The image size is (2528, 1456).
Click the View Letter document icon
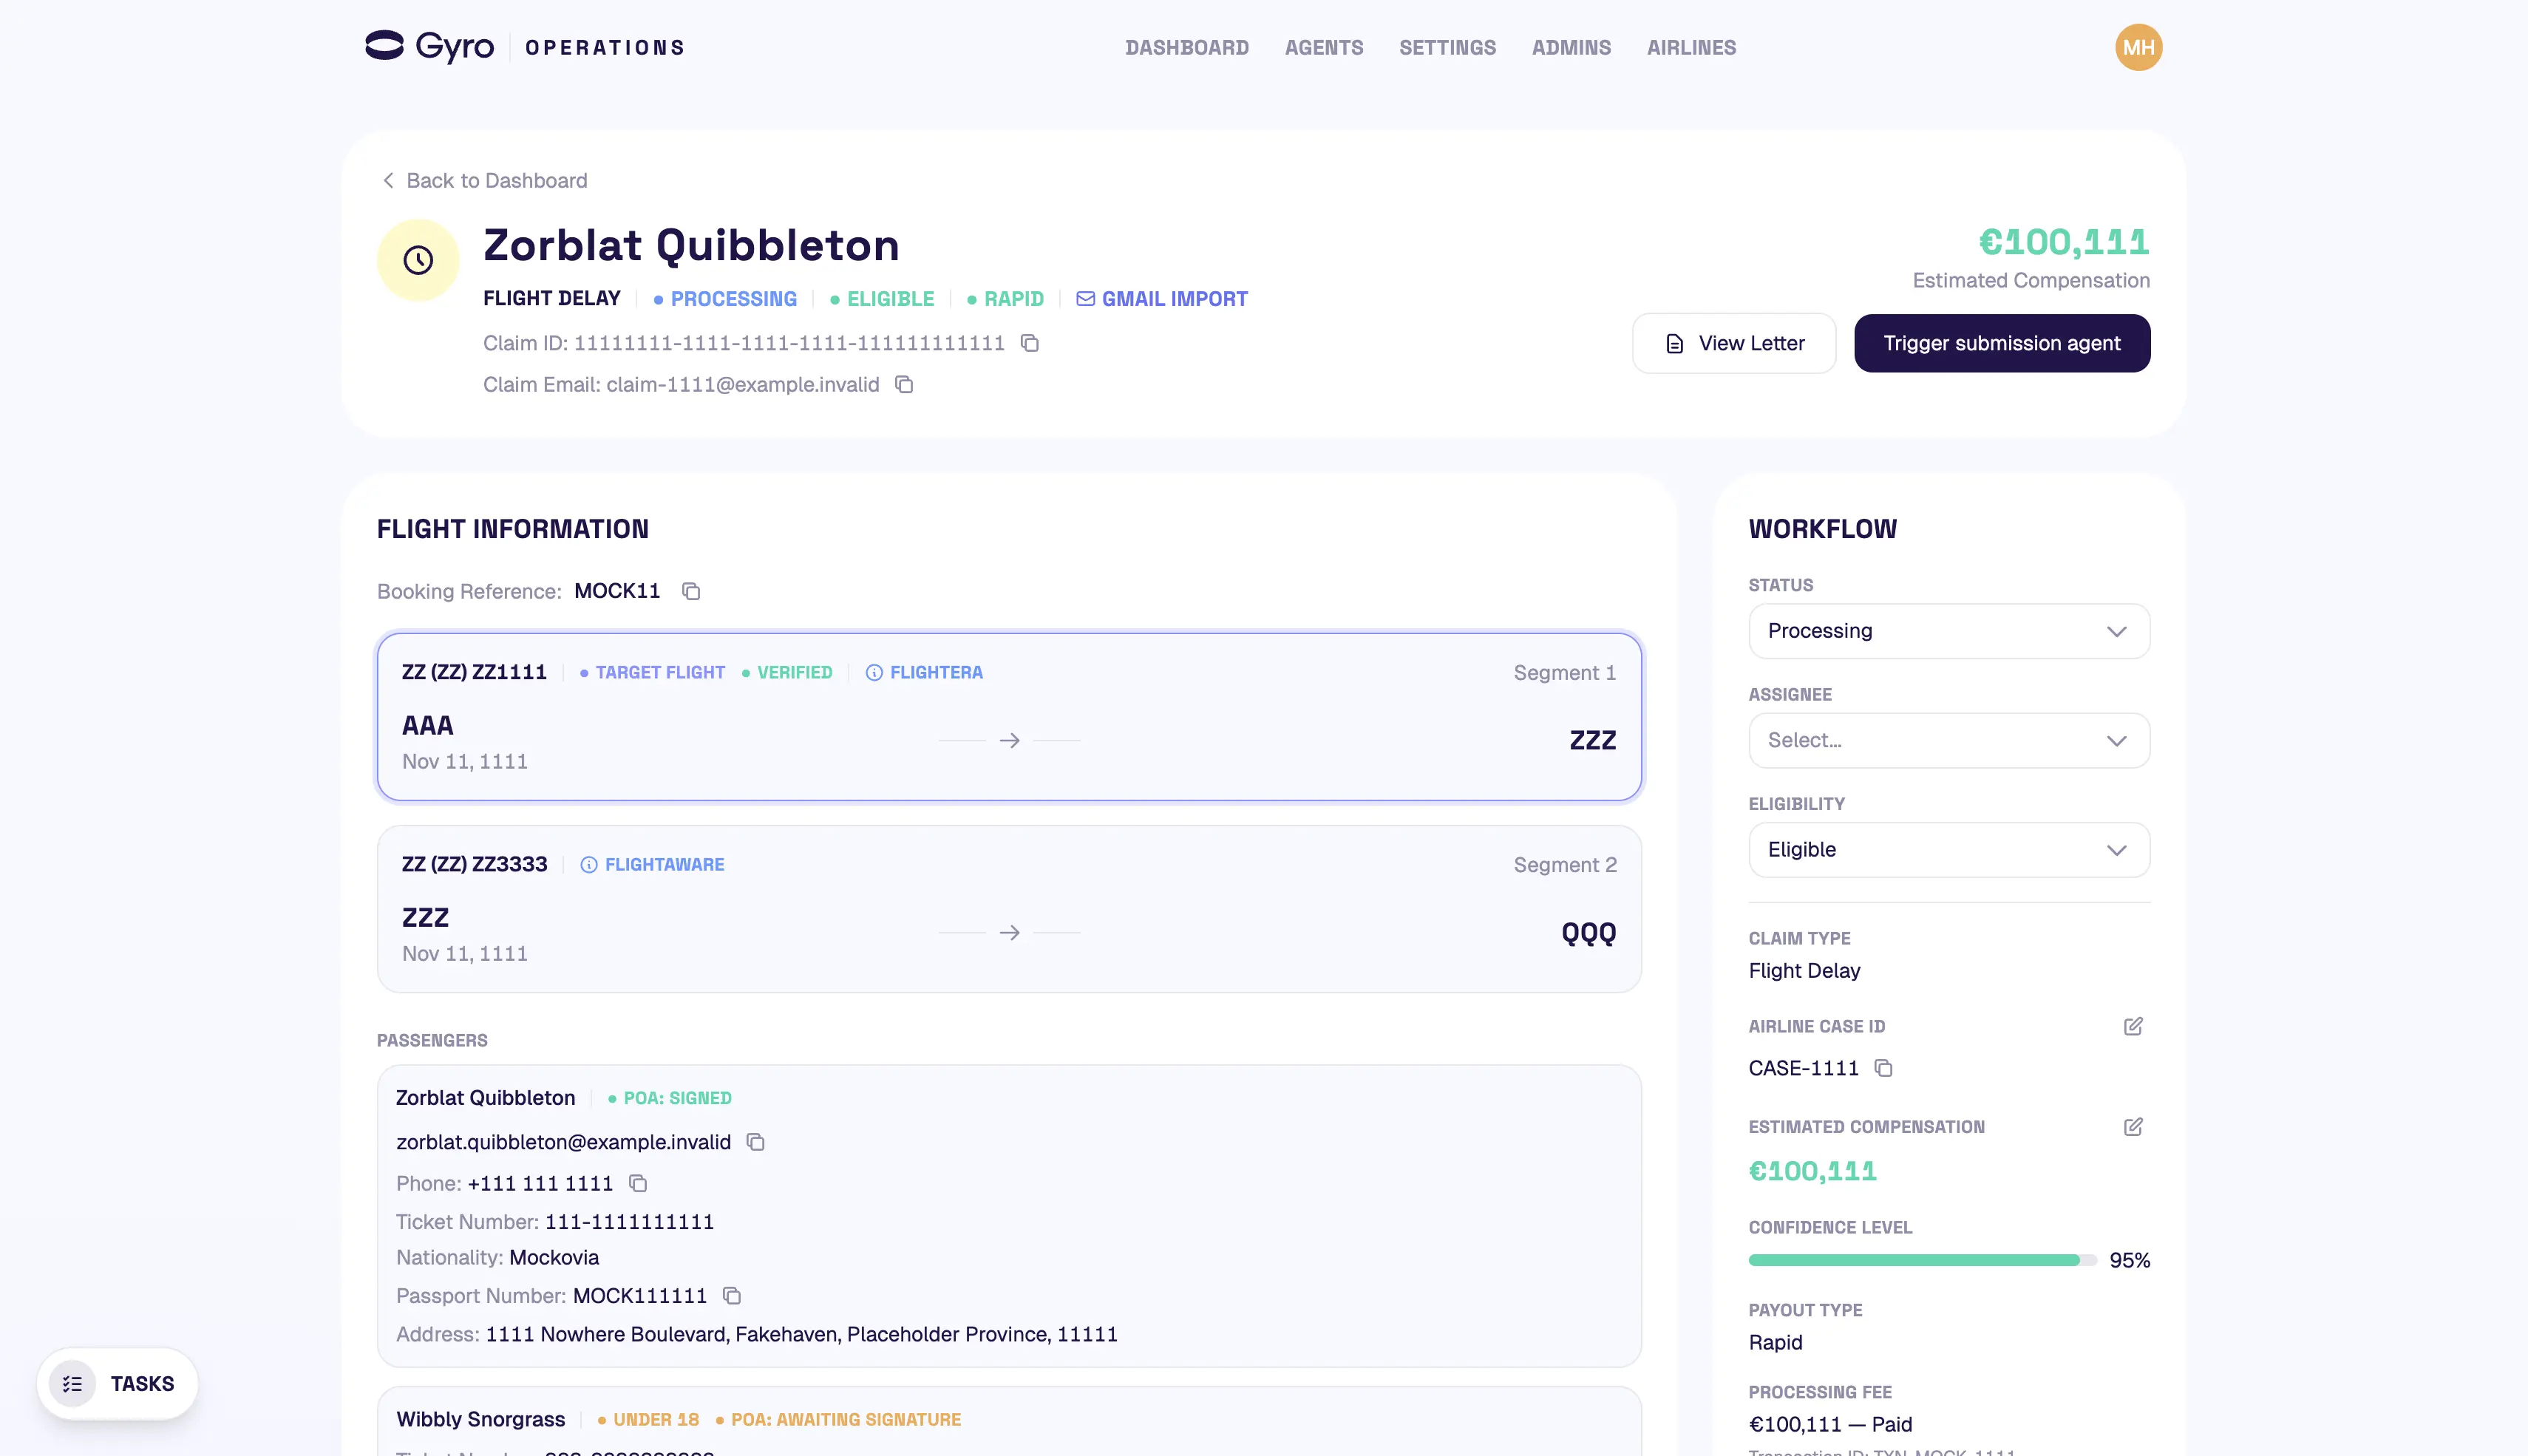click(1675, 344)
